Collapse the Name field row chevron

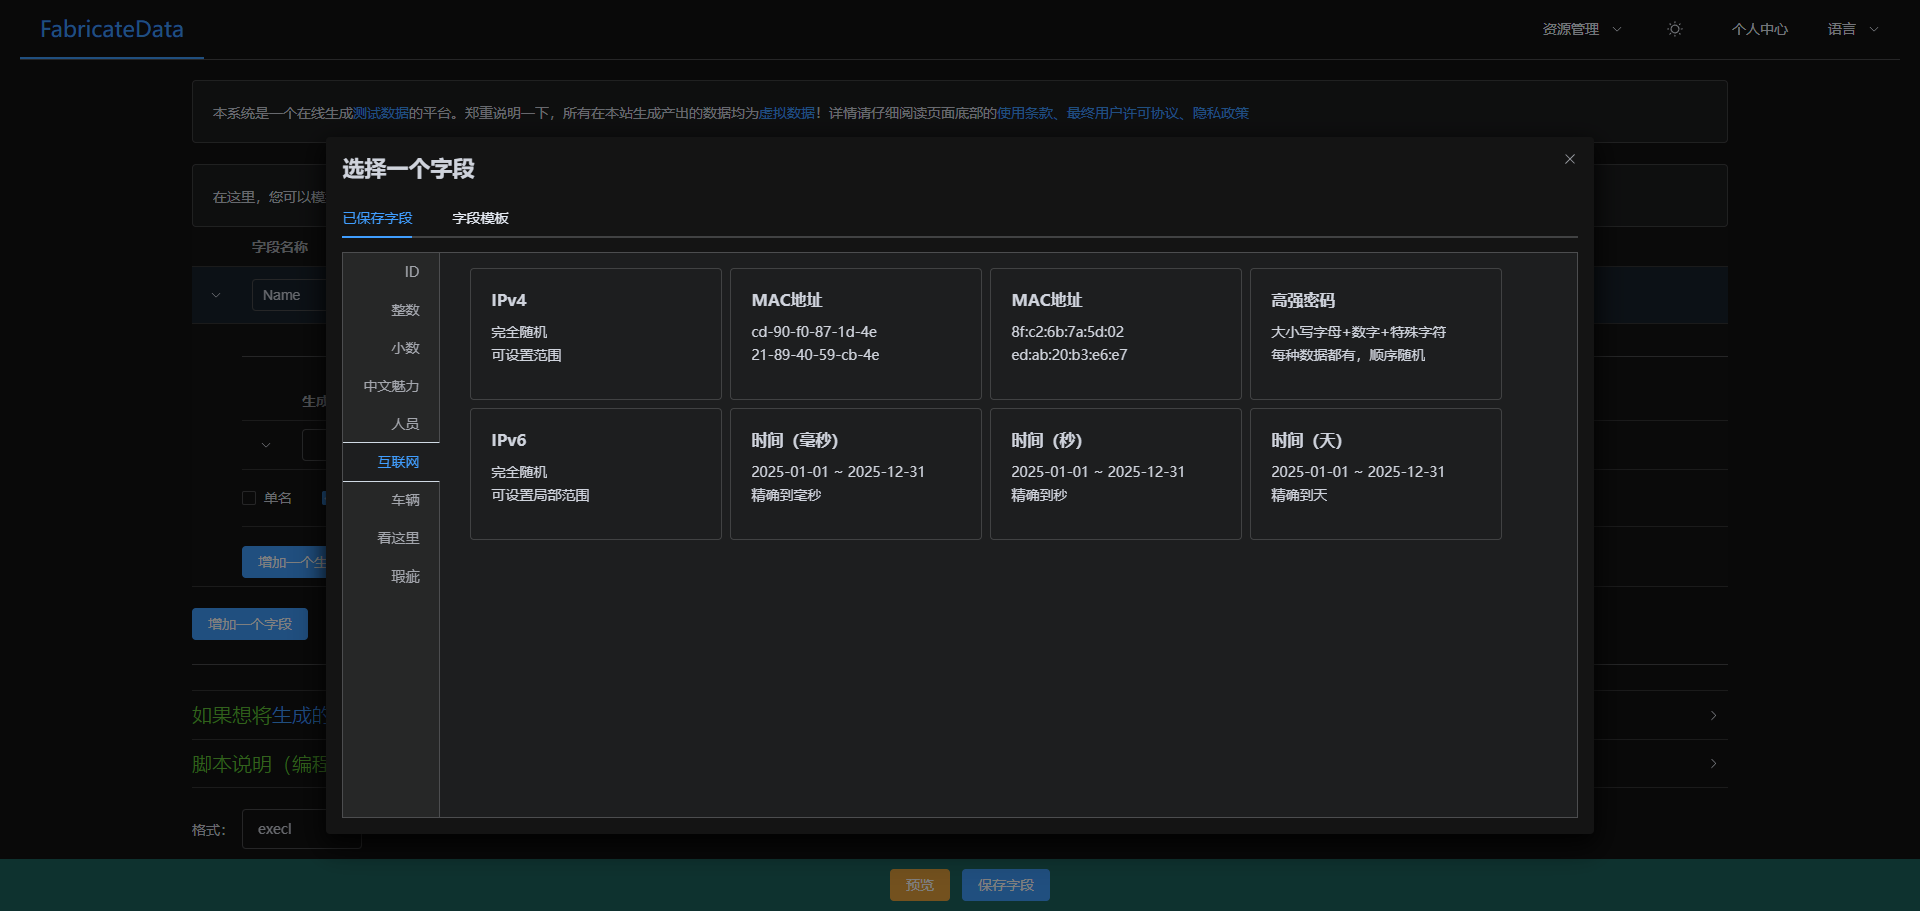point(216,295)
